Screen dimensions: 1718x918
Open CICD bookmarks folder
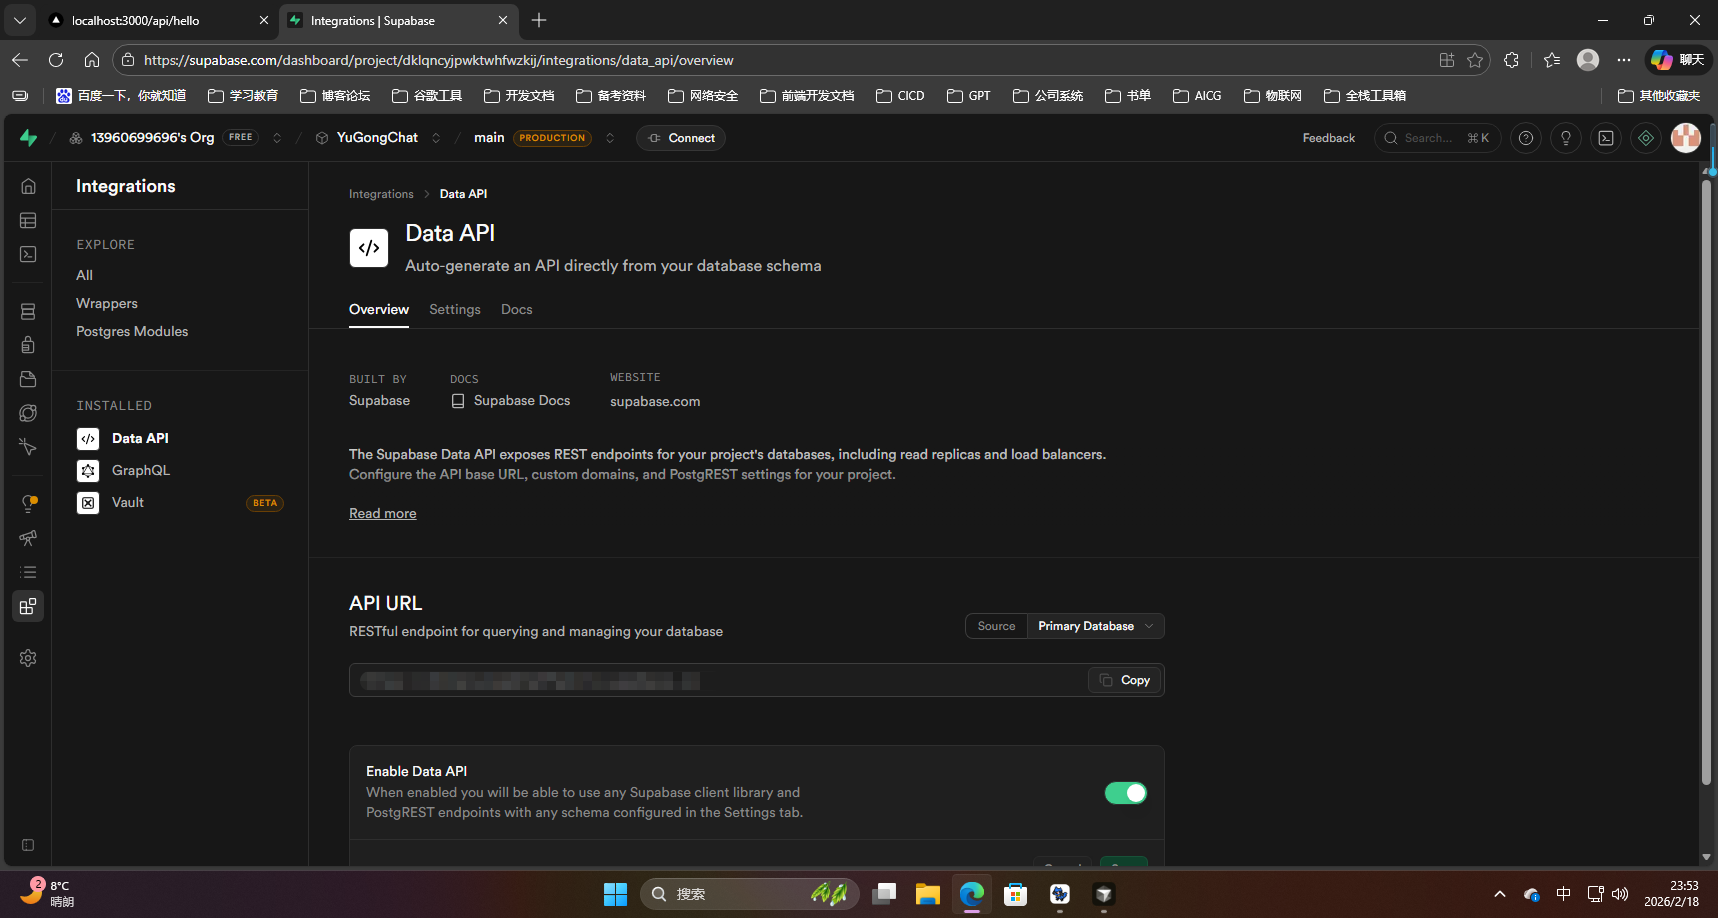(900, 96)
